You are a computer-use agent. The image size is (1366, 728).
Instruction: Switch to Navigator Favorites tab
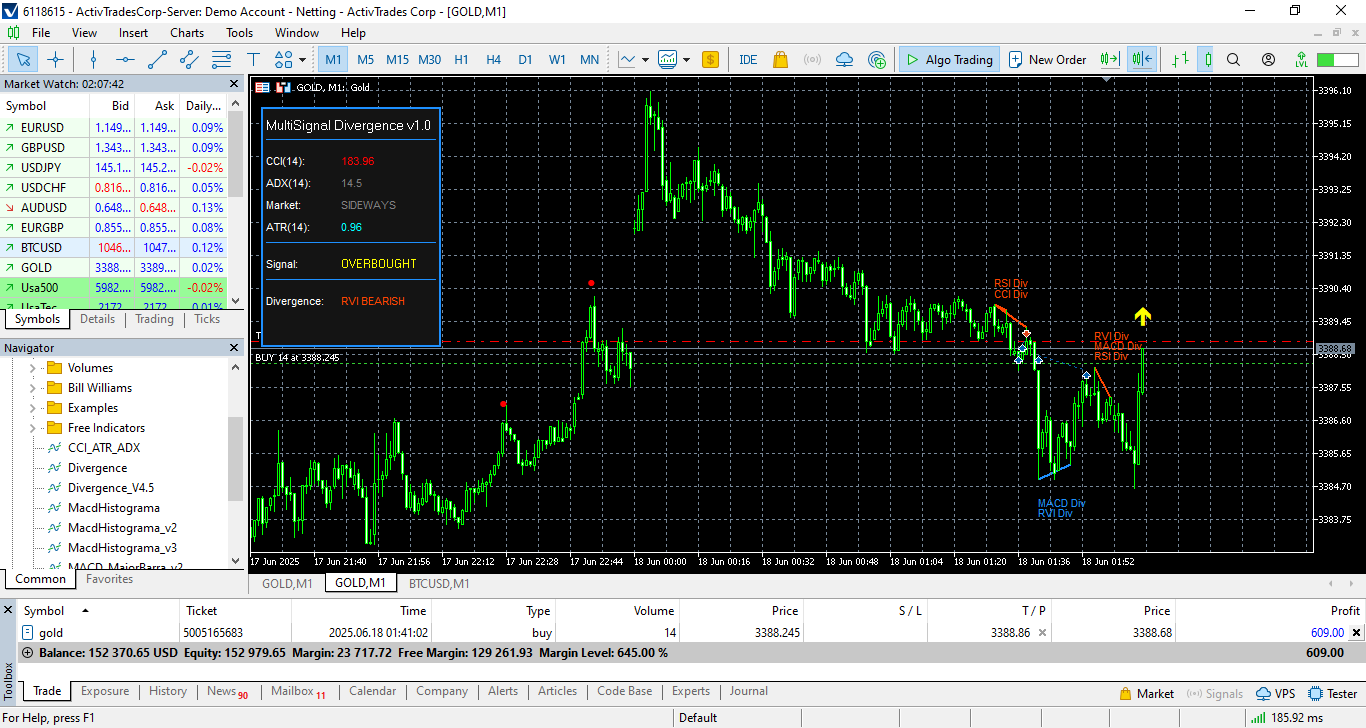(x=109, y=579)
